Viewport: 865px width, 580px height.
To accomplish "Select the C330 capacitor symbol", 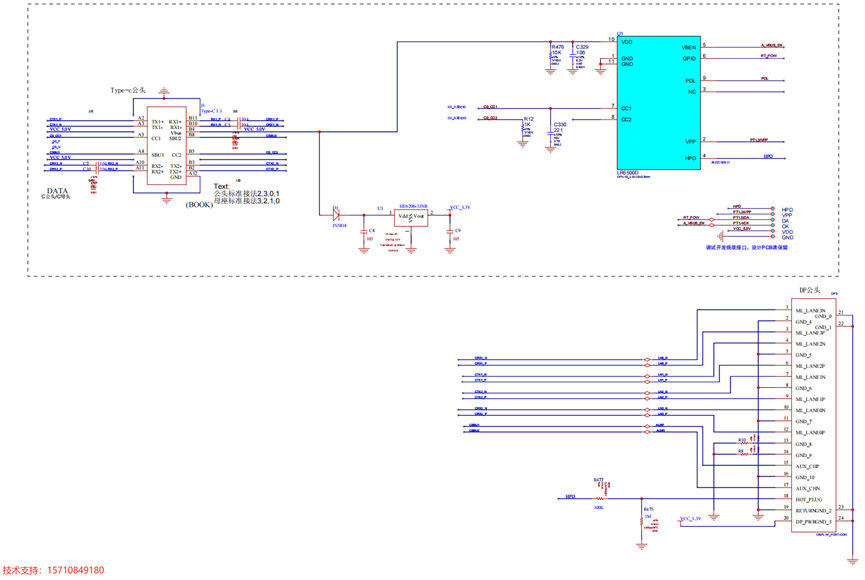I will [x=550, y=134].
